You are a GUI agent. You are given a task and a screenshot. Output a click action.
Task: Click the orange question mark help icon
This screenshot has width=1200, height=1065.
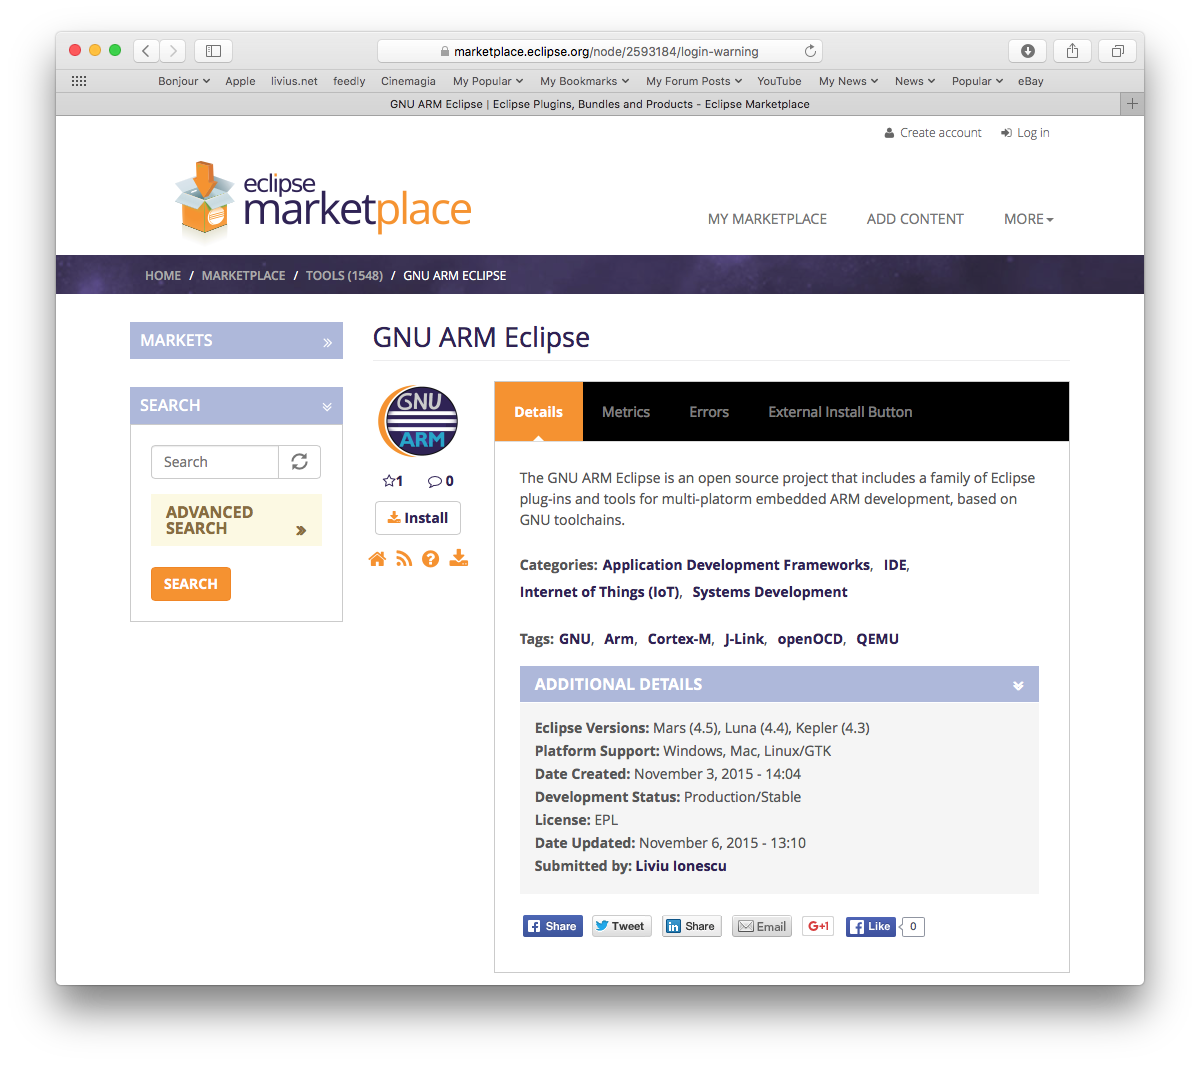tap(430, 559)
